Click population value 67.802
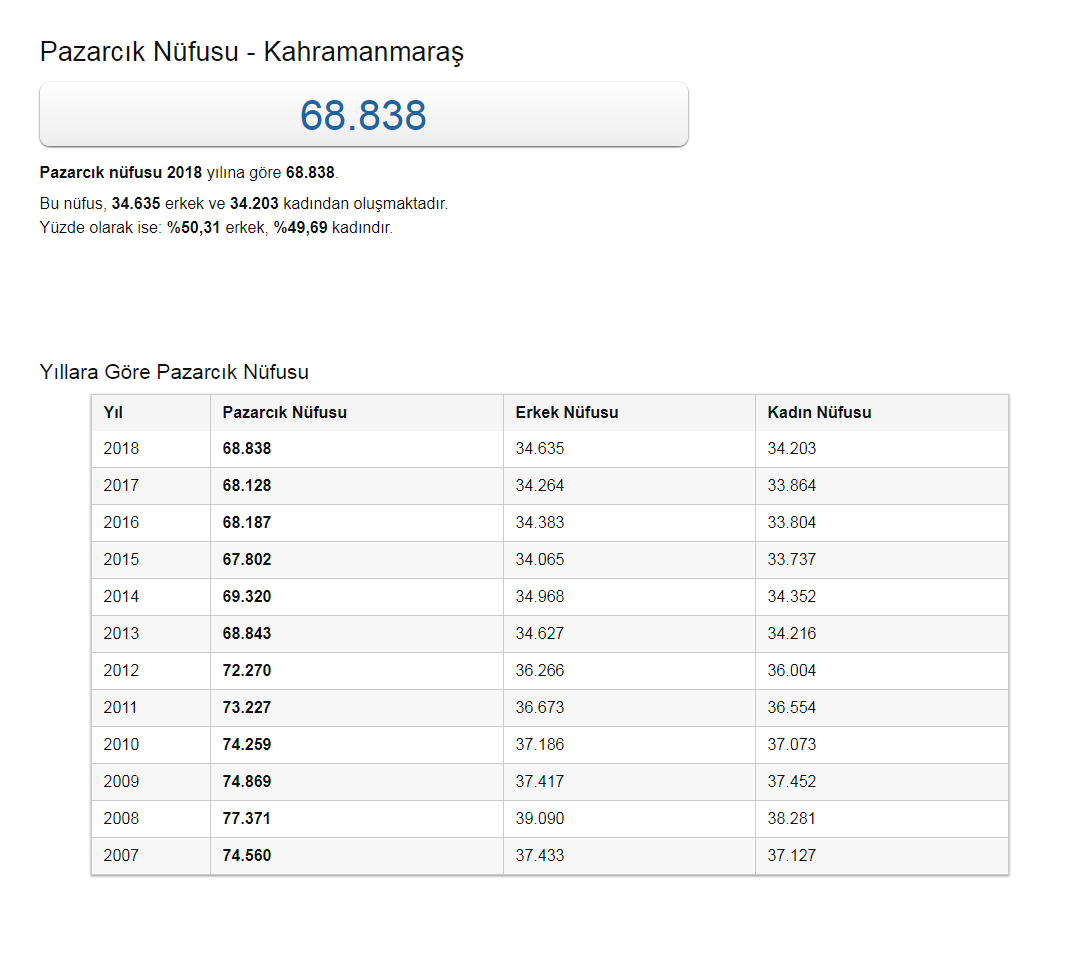 coord(247,559)
